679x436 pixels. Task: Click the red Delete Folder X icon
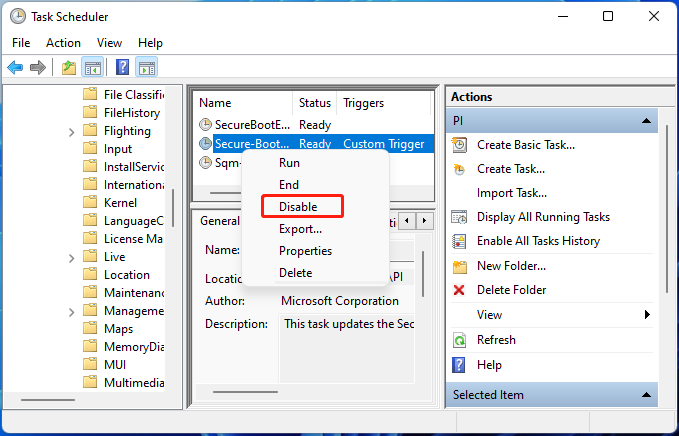460,290
